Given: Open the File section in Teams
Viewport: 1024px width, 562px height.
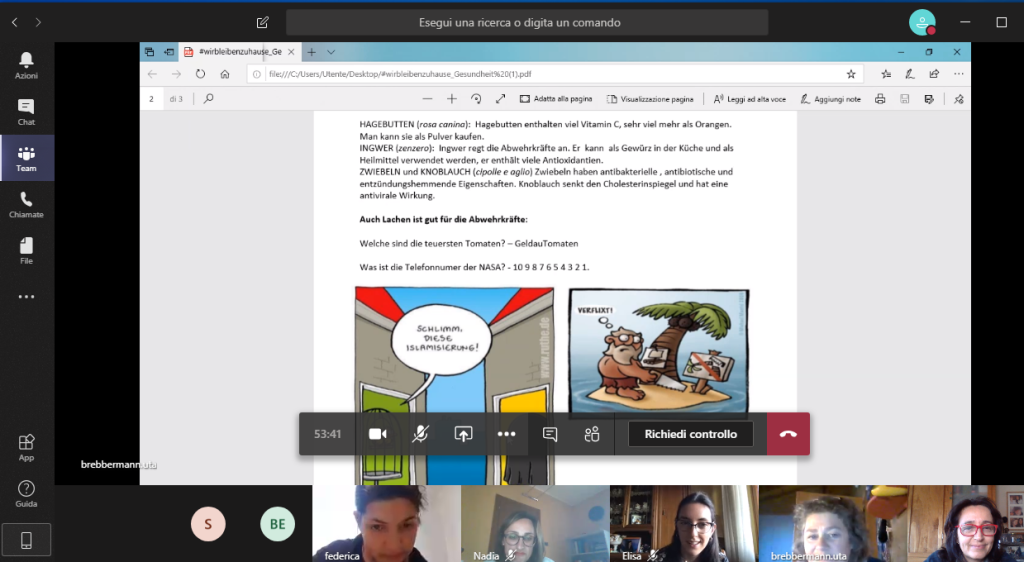Looking at the screenshot, I should tap(26, 251).
